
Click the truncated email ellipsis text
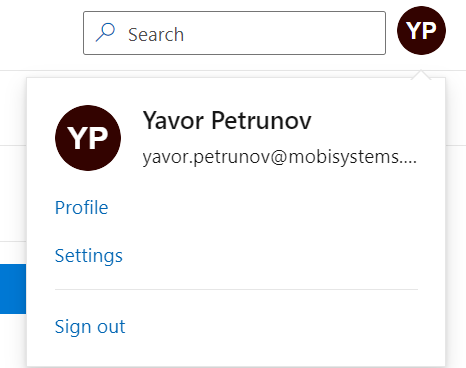point(408,161)
